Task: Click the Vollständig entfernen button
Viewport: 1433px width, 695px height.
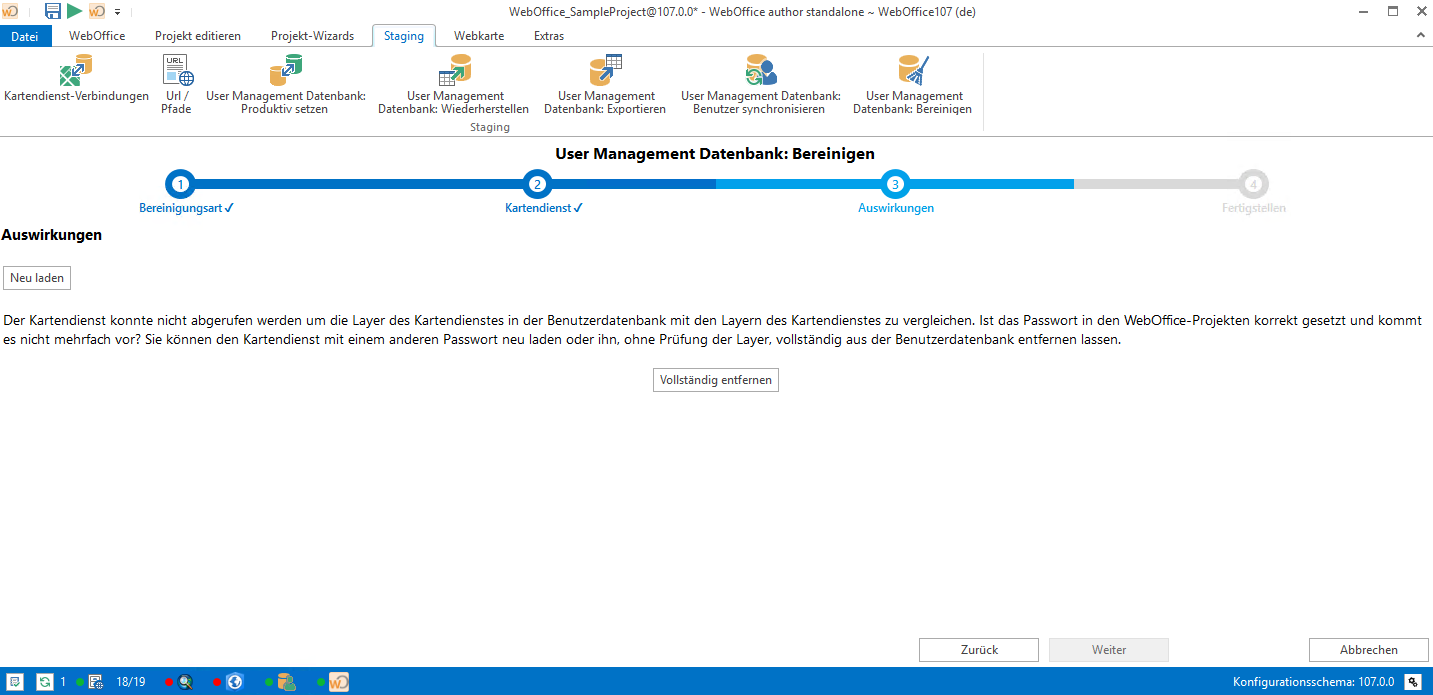Action: click(x=716, y=381)
